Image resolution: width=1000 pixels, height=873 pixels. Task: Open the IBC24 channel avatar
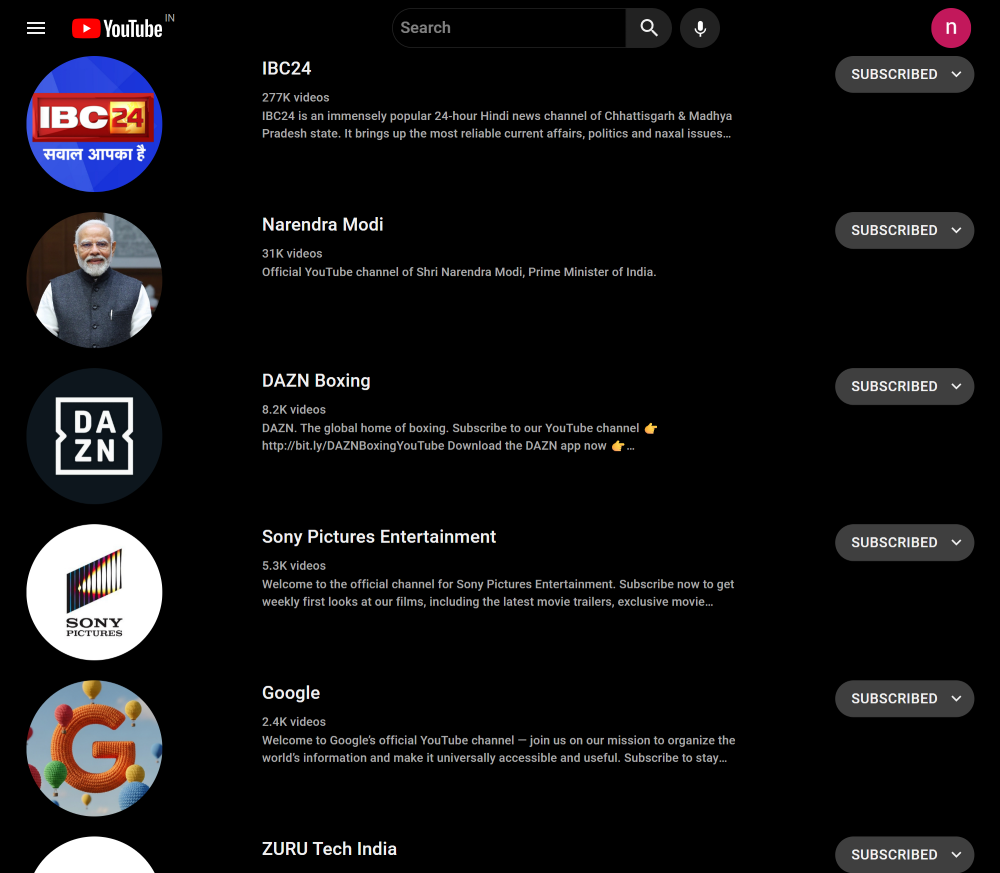tap(94, 124)
